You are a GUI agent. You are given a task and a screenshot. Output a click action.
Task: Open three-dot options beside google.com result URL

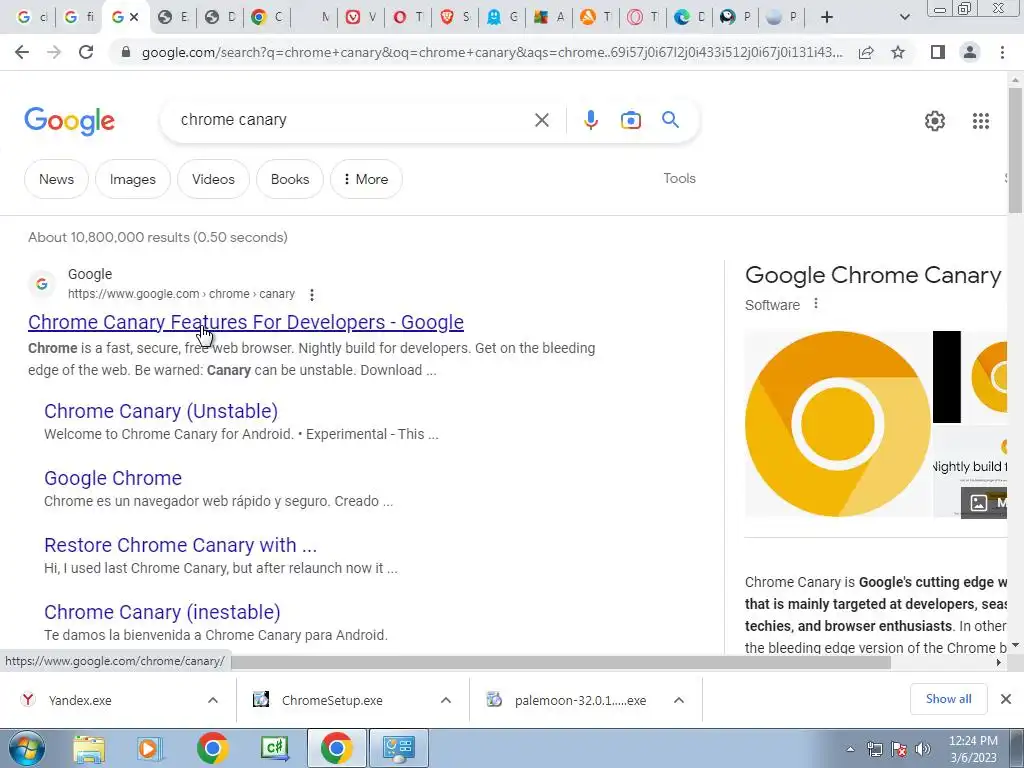click(x=312, y=295)
